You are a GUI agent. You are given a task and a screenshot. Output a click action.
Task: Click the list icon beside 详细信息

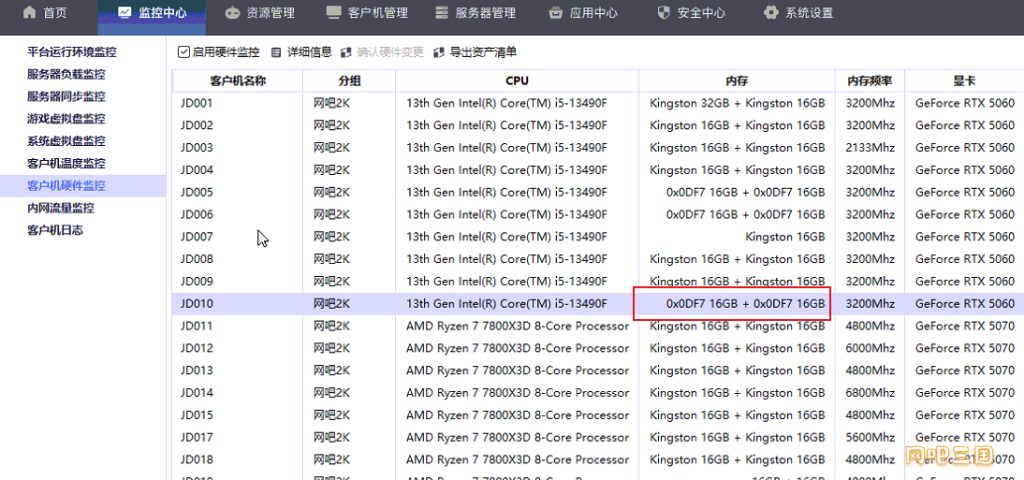click(x=276, y=52)
